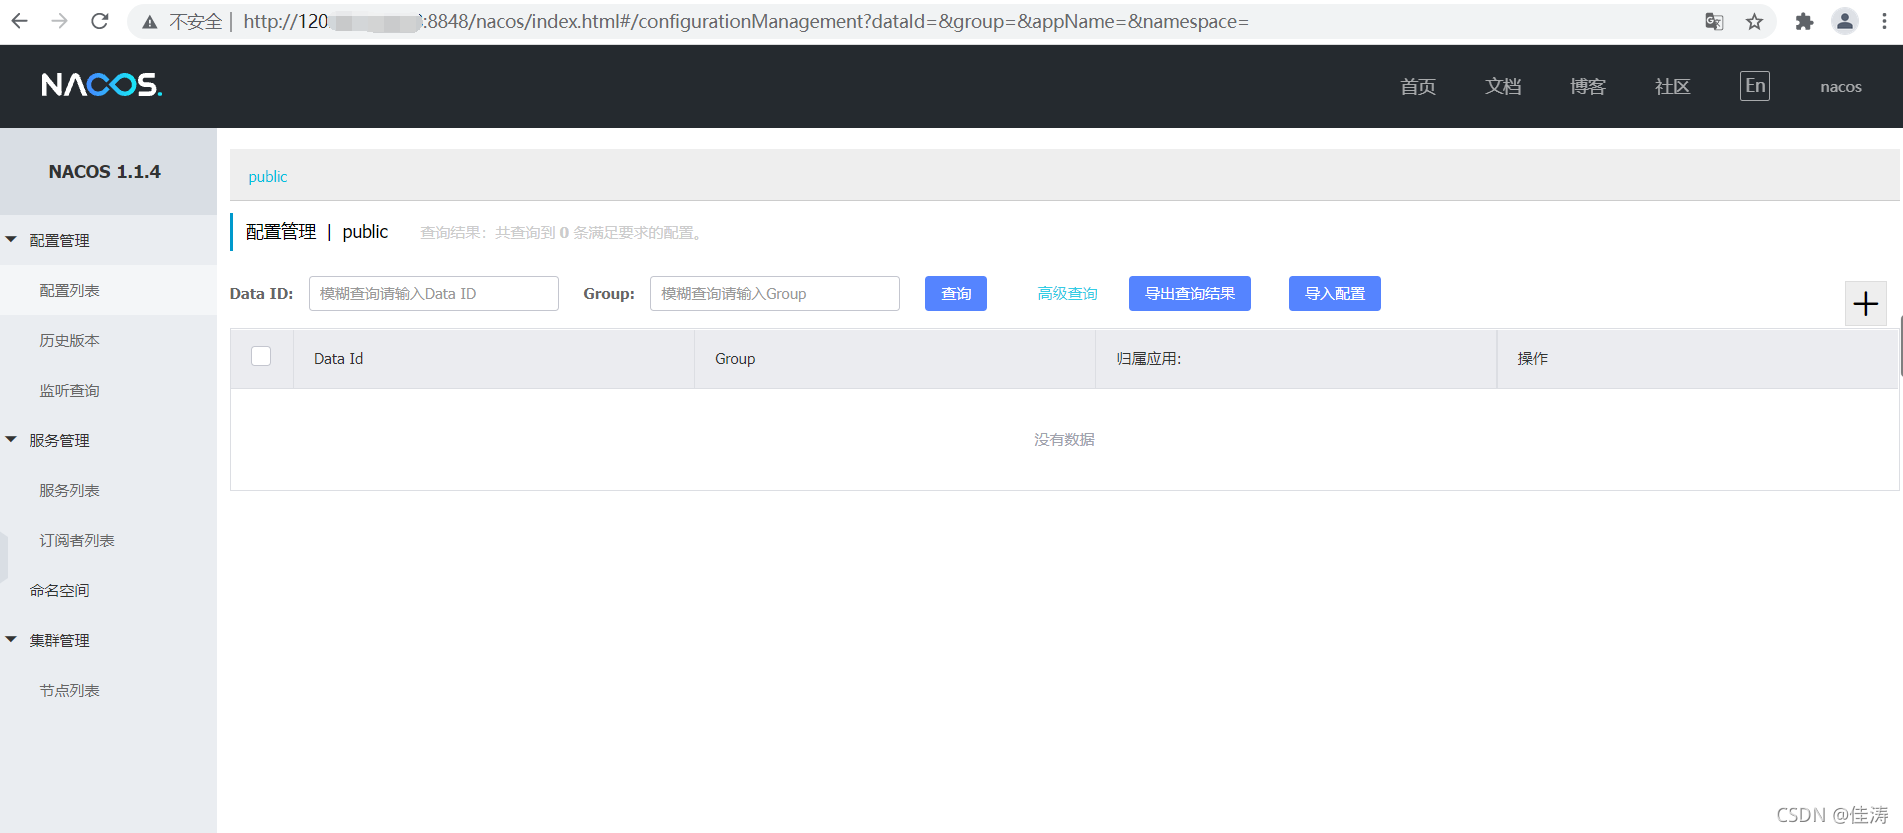Open the extensions puzzle icon
This screenshot has height=833, width=1903.
pyautogui.click(x=1804, y=22)
